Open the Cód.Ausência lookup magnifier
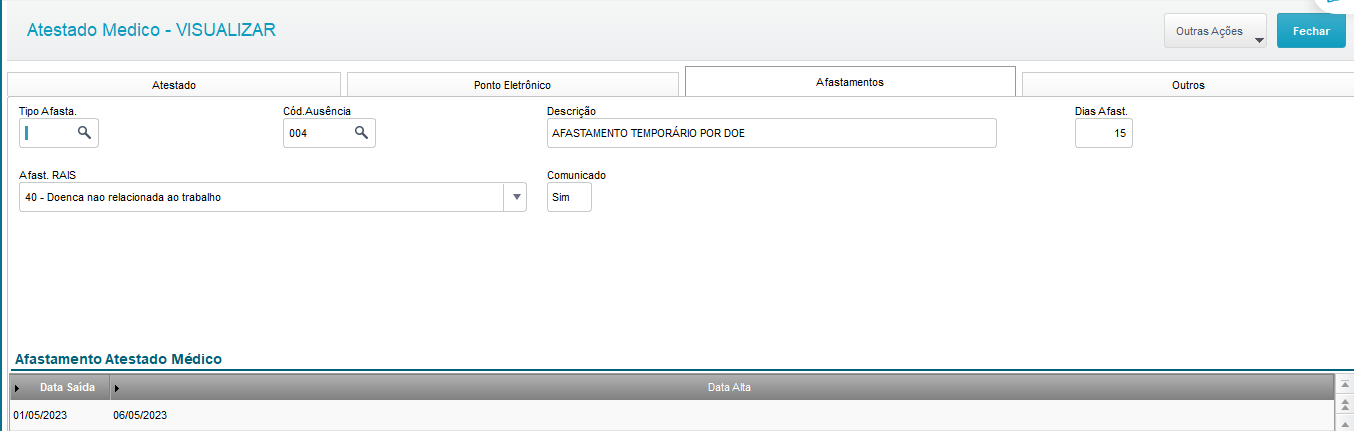This screenshot has width=1354, height=431. click(362, 132)
